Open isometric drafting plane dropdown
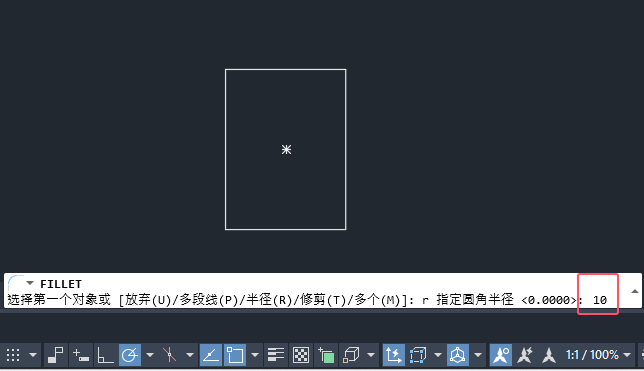The height and width of the screenshot is (371, 644). tap(190, 355)
